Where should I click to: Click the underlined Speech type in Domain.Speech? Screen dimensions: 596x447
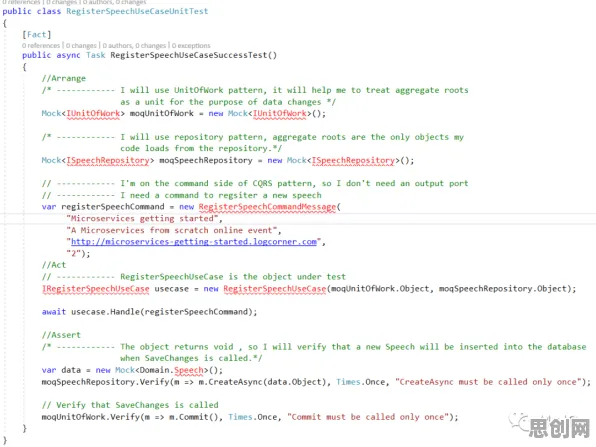(189, 370)
